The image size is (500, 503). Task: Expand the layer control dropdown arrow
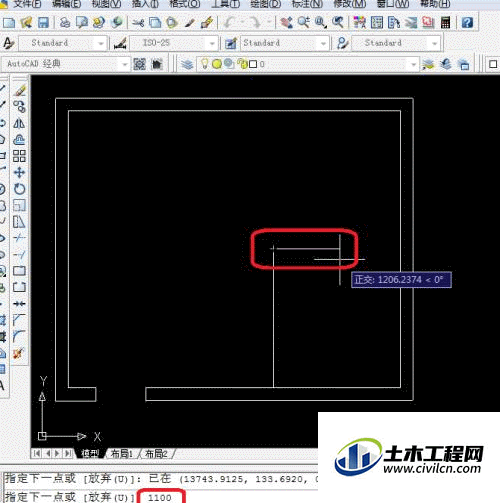click(414, 64)
